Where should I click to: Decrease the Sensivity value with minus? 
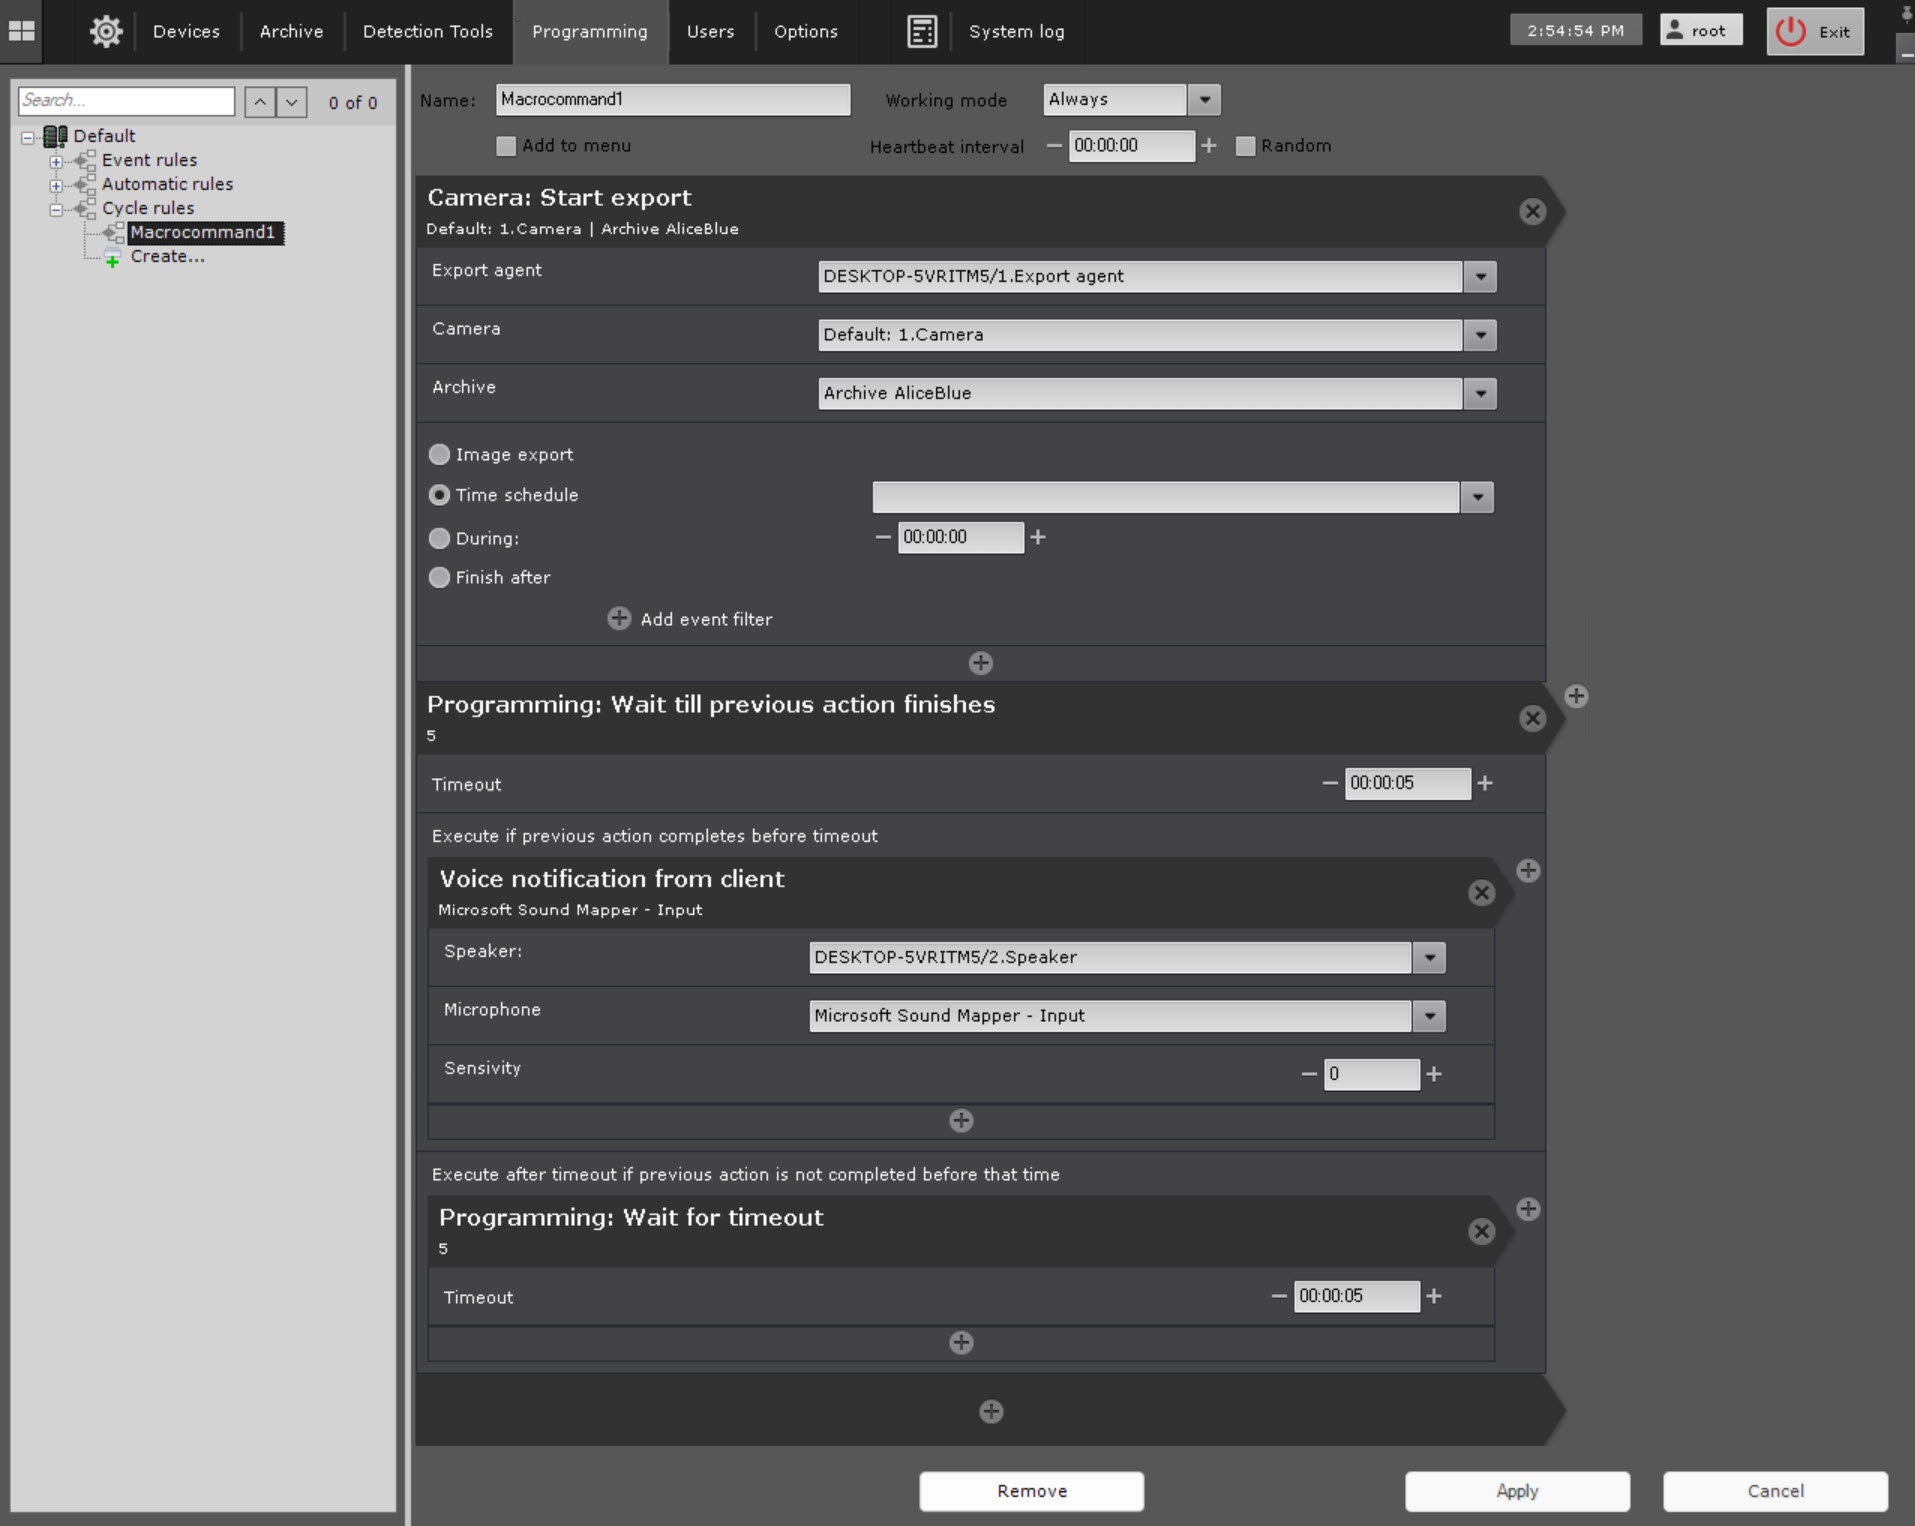(x=1309, y=1074)
